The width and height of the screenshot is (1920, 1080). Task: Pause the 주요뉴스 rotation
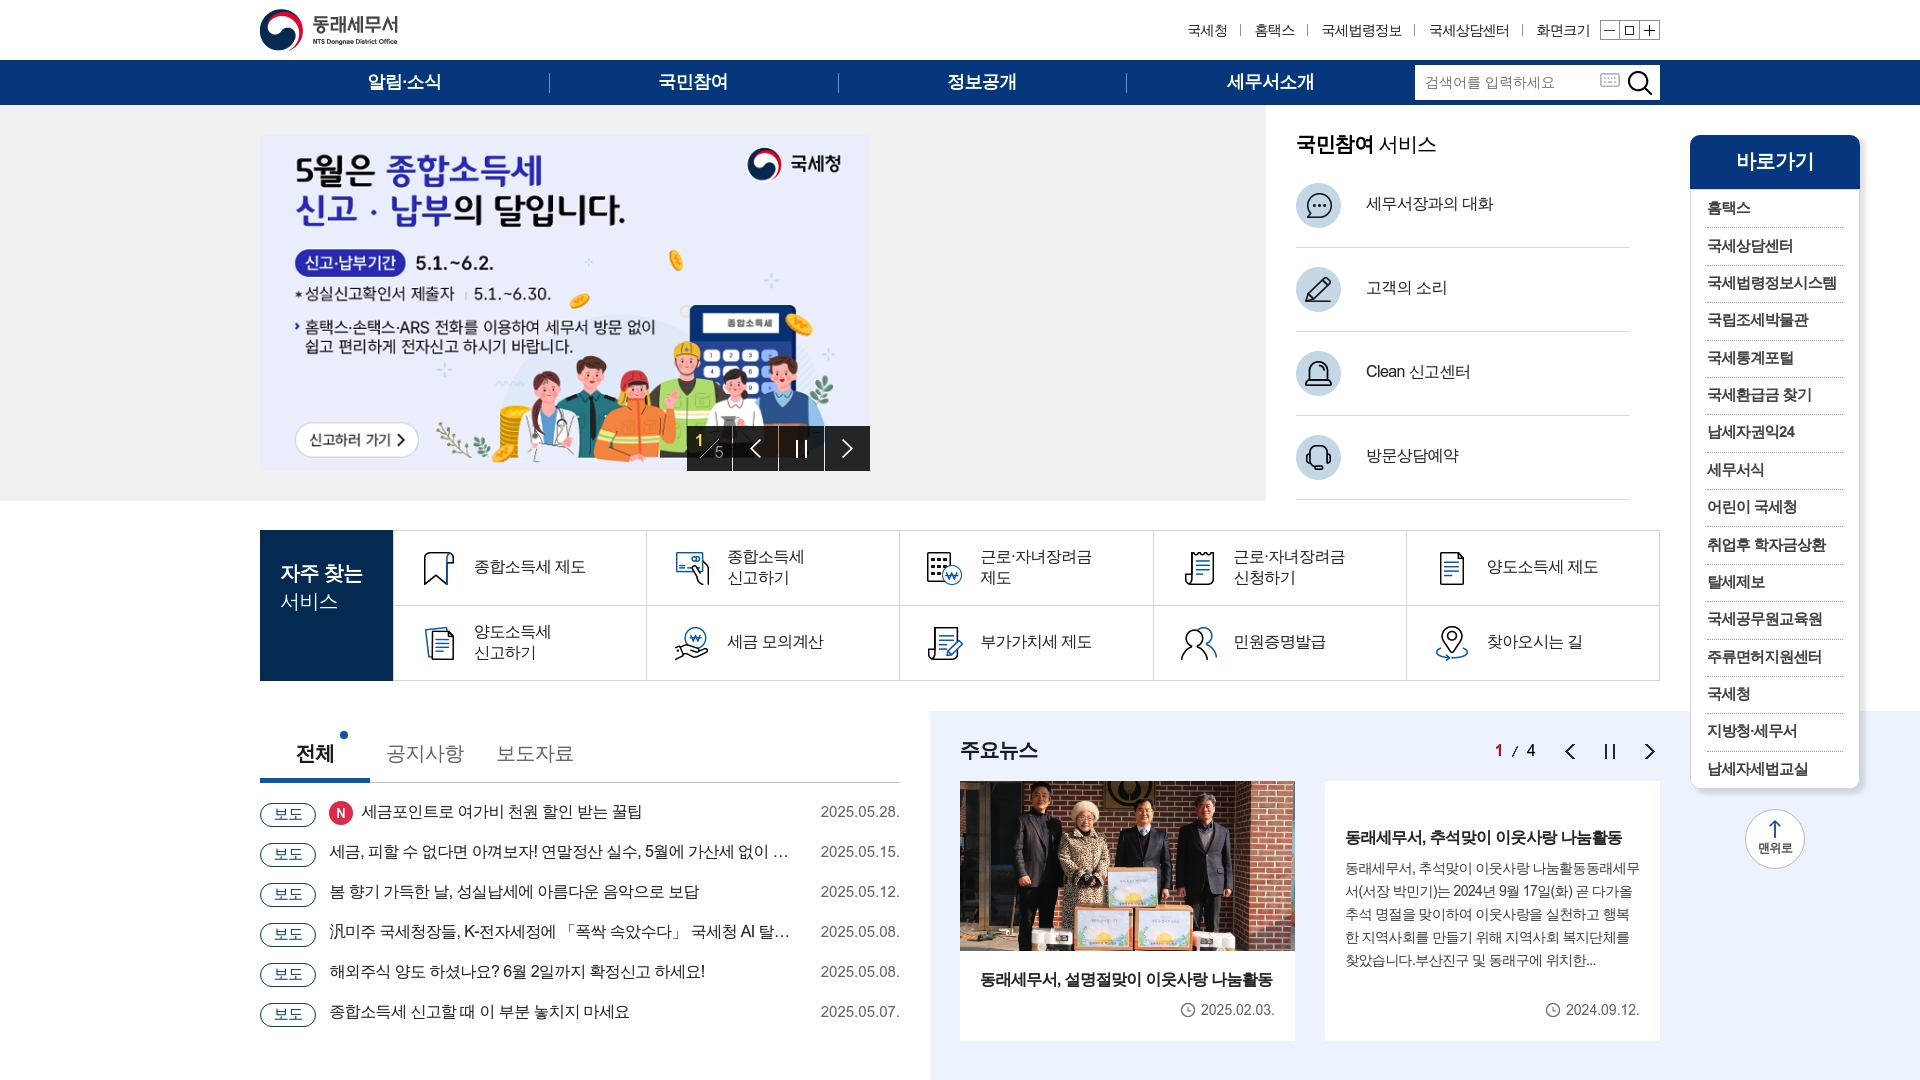[x=1610, y=752]
